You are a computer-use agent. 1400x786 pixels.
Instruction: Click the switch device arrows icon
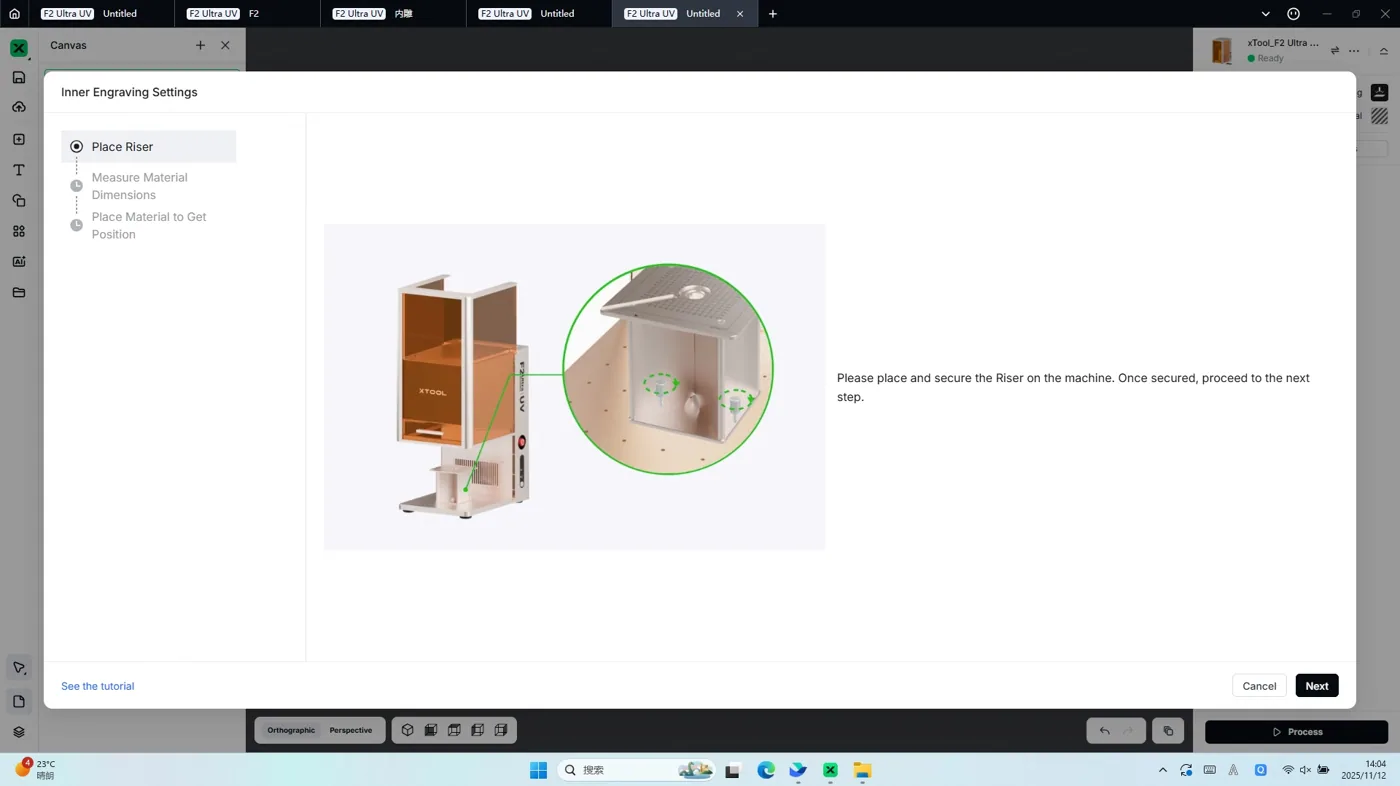1334,51
